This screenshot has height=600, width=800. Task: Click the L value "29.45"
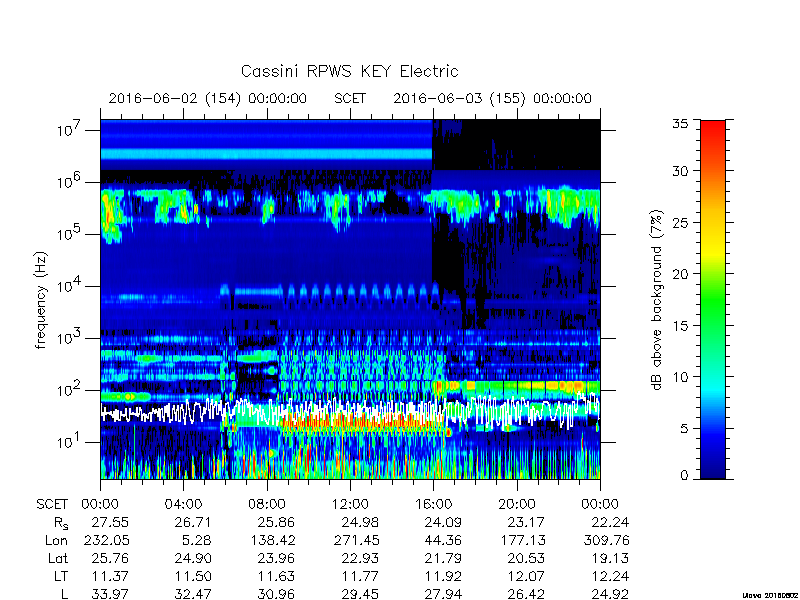360,594
